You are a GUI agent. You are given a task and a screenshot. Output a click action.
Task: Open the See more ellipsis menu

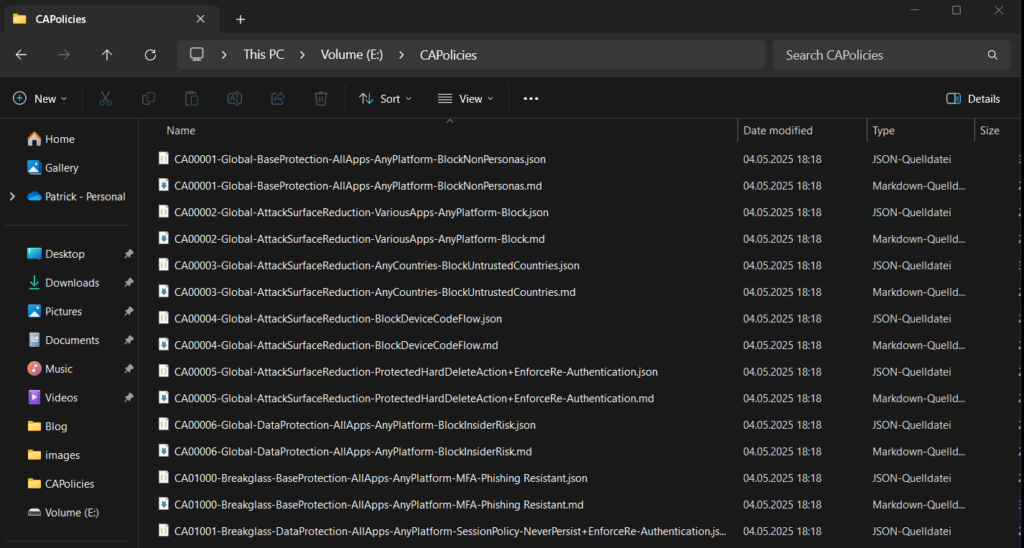click(531, 99)
